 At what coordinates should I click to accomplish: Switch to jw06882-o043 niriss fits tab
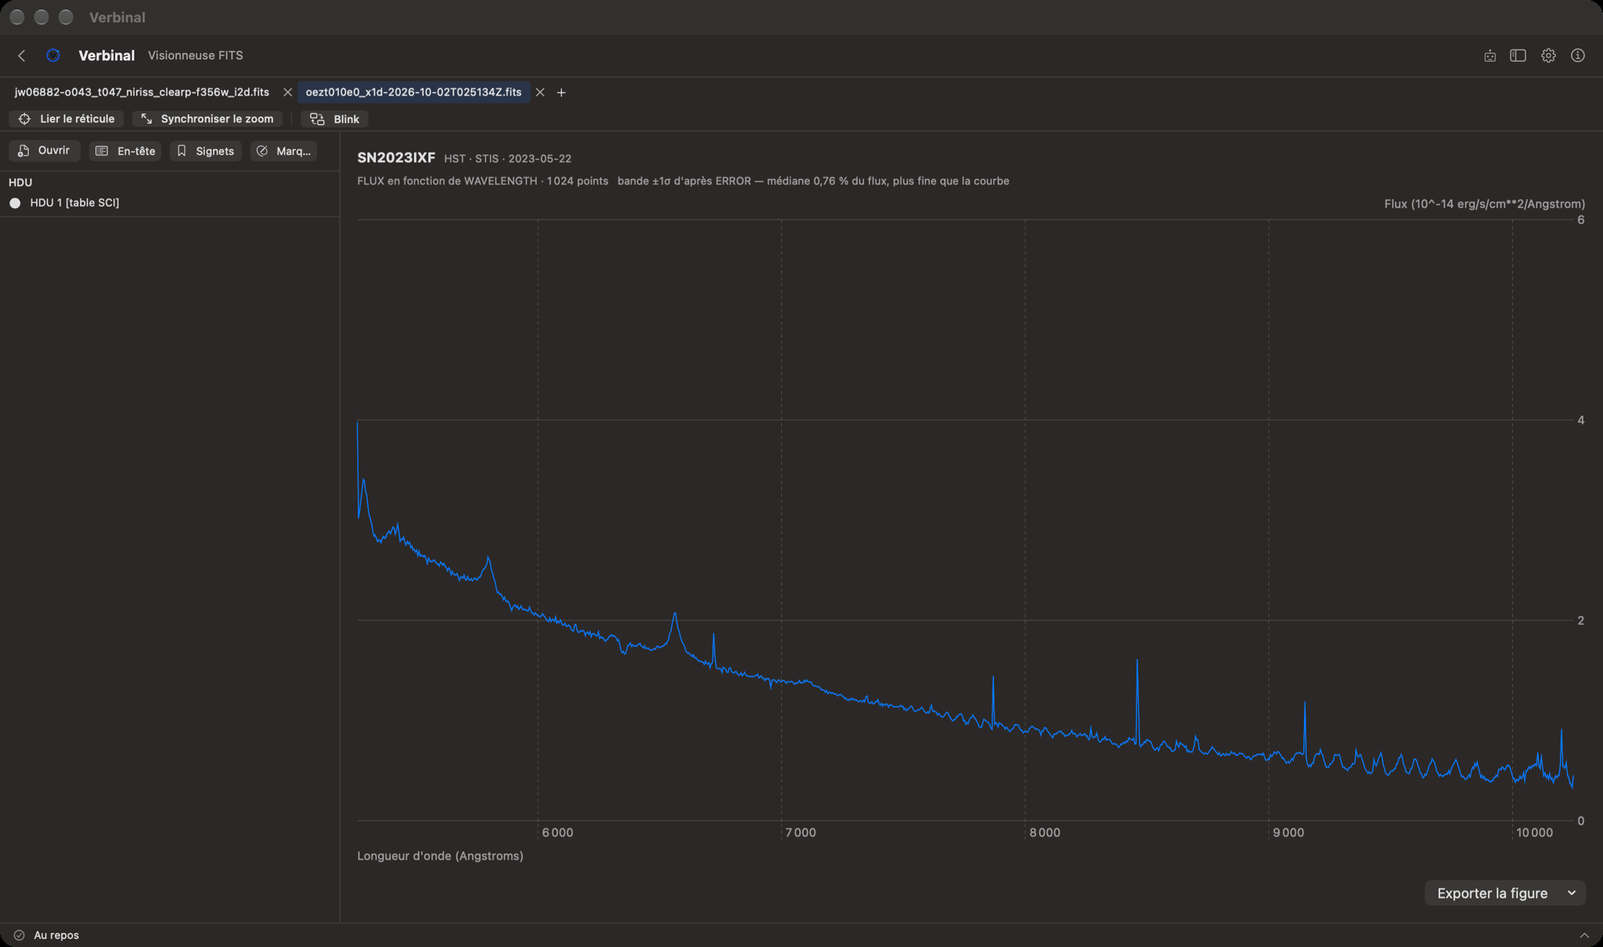(x=142, y=92)
